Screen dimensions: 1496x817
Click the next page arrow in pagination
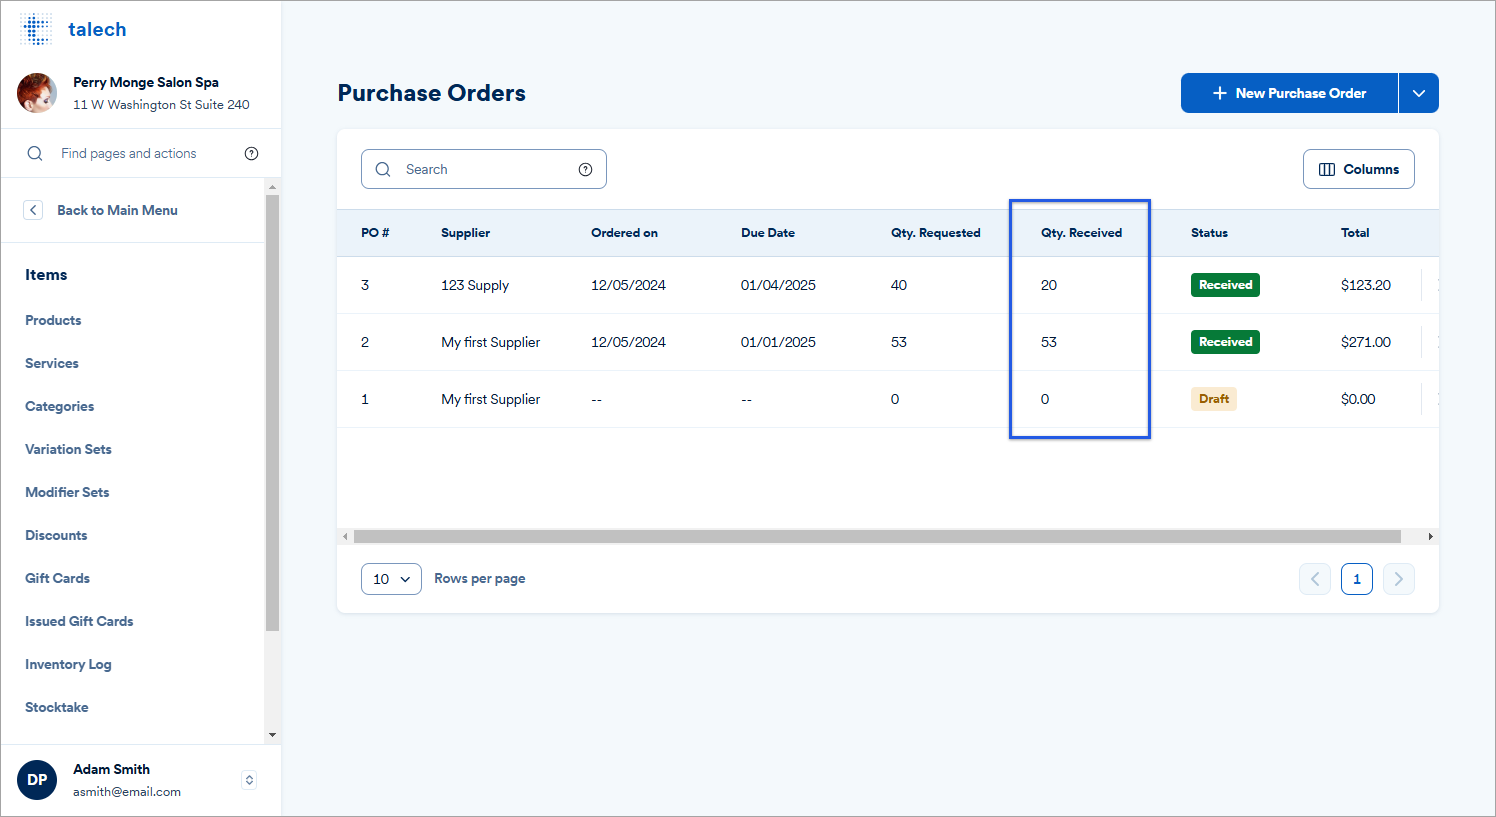click(1399, 579)
